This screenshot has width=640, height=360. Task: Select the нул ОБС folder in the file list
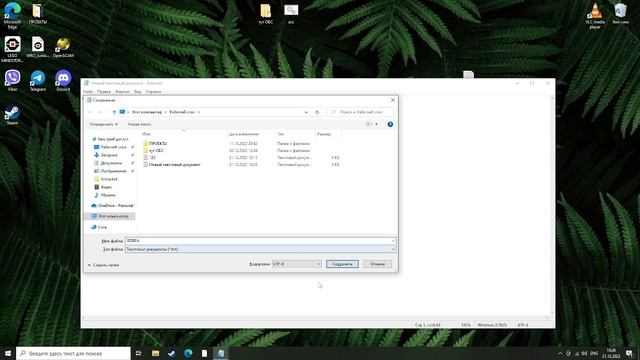[156, 151]
